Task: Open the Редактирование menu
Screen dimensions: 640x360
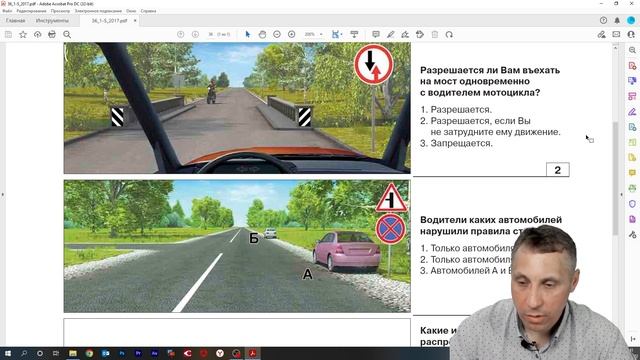Action: [31, 11]
